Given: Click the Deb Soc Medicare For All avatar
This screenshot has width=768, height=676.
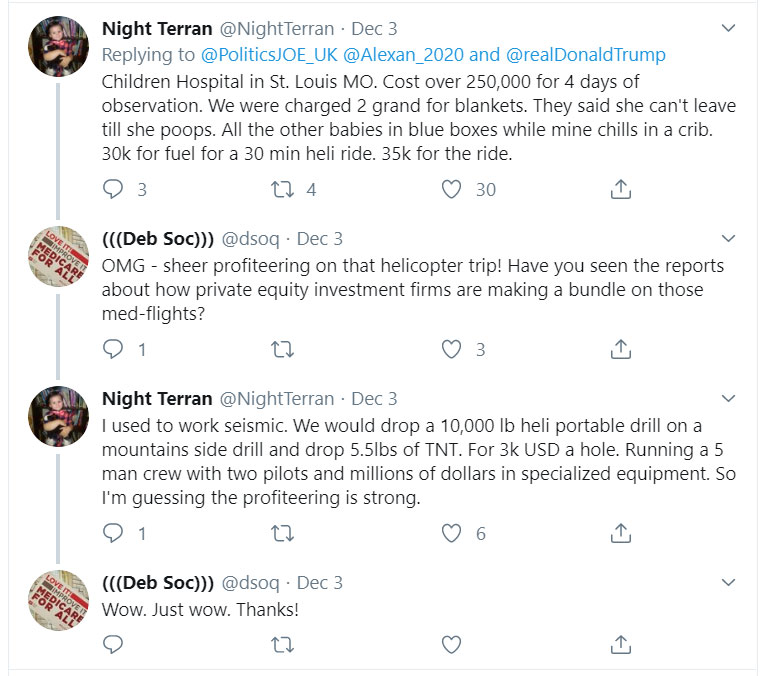Looking at the screenshot, I should coord(58,253).
